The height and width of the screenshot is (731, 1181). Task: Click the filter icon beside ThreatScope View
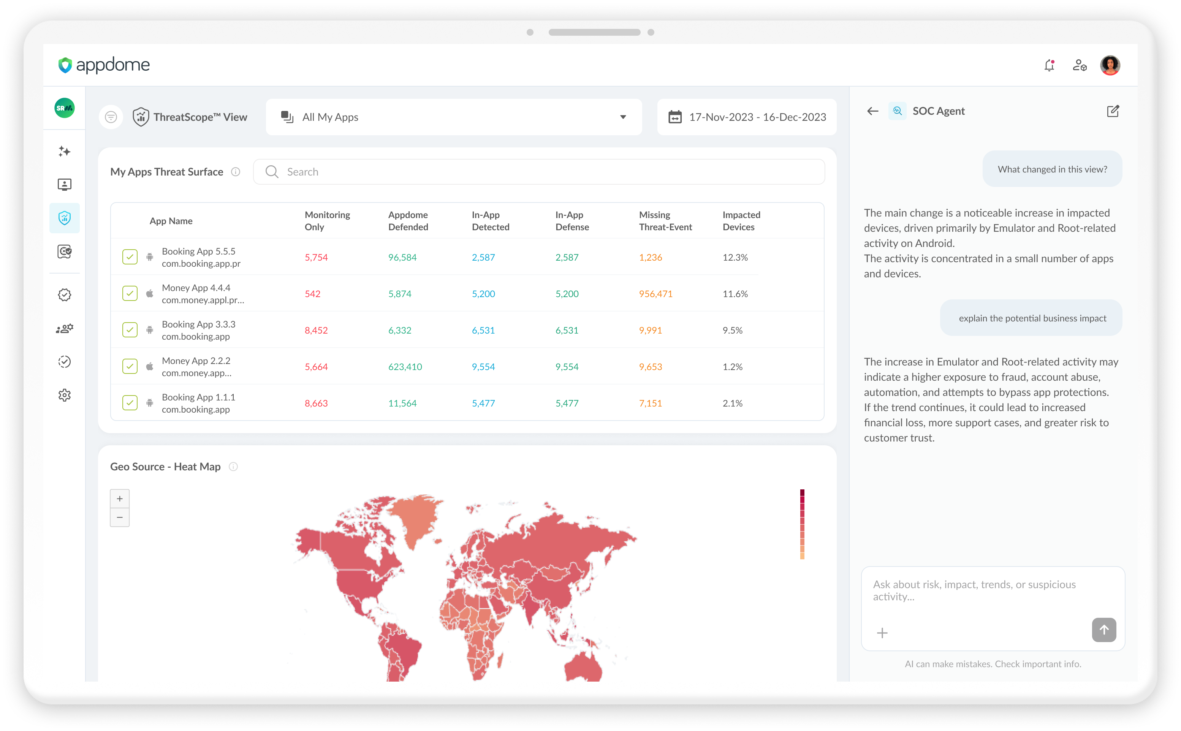tap(111, 117)
